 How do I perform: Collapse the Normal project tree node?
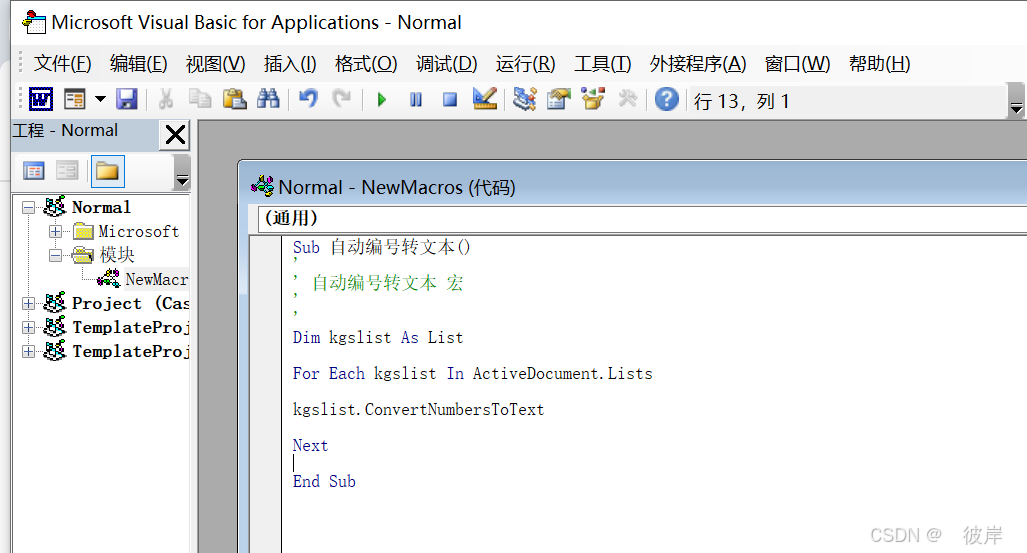[28, 208]
